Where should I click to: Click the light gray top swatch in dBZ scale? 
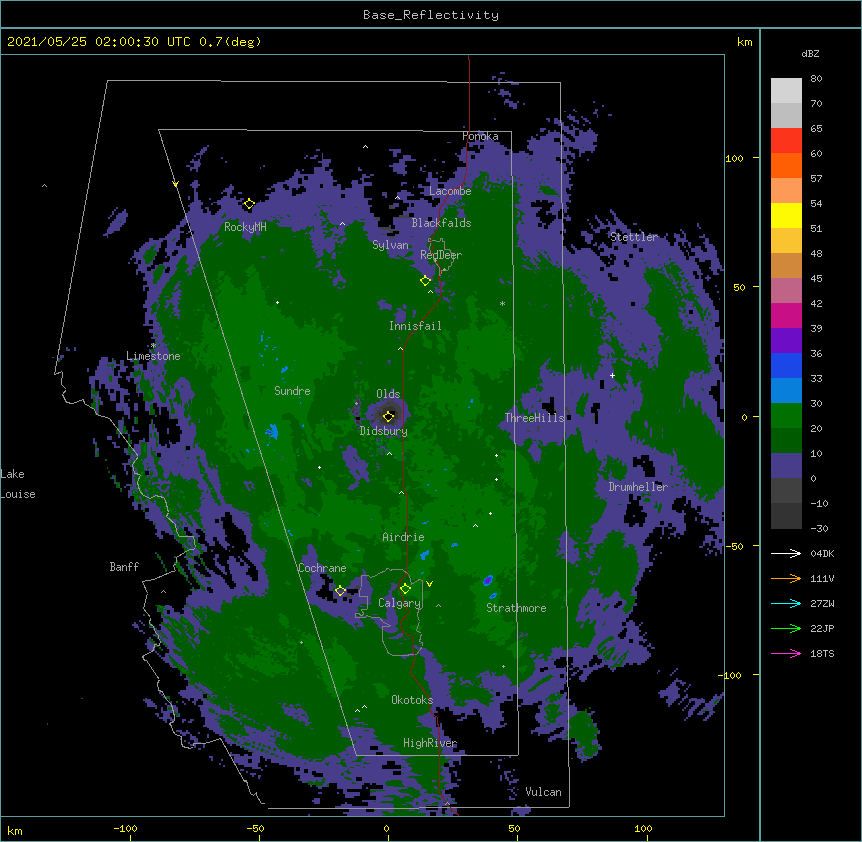coord(786,91)
